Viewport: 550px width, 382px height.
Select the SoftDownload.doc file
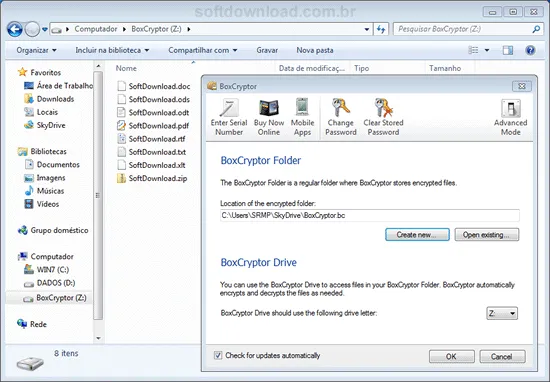click(154, 86)
